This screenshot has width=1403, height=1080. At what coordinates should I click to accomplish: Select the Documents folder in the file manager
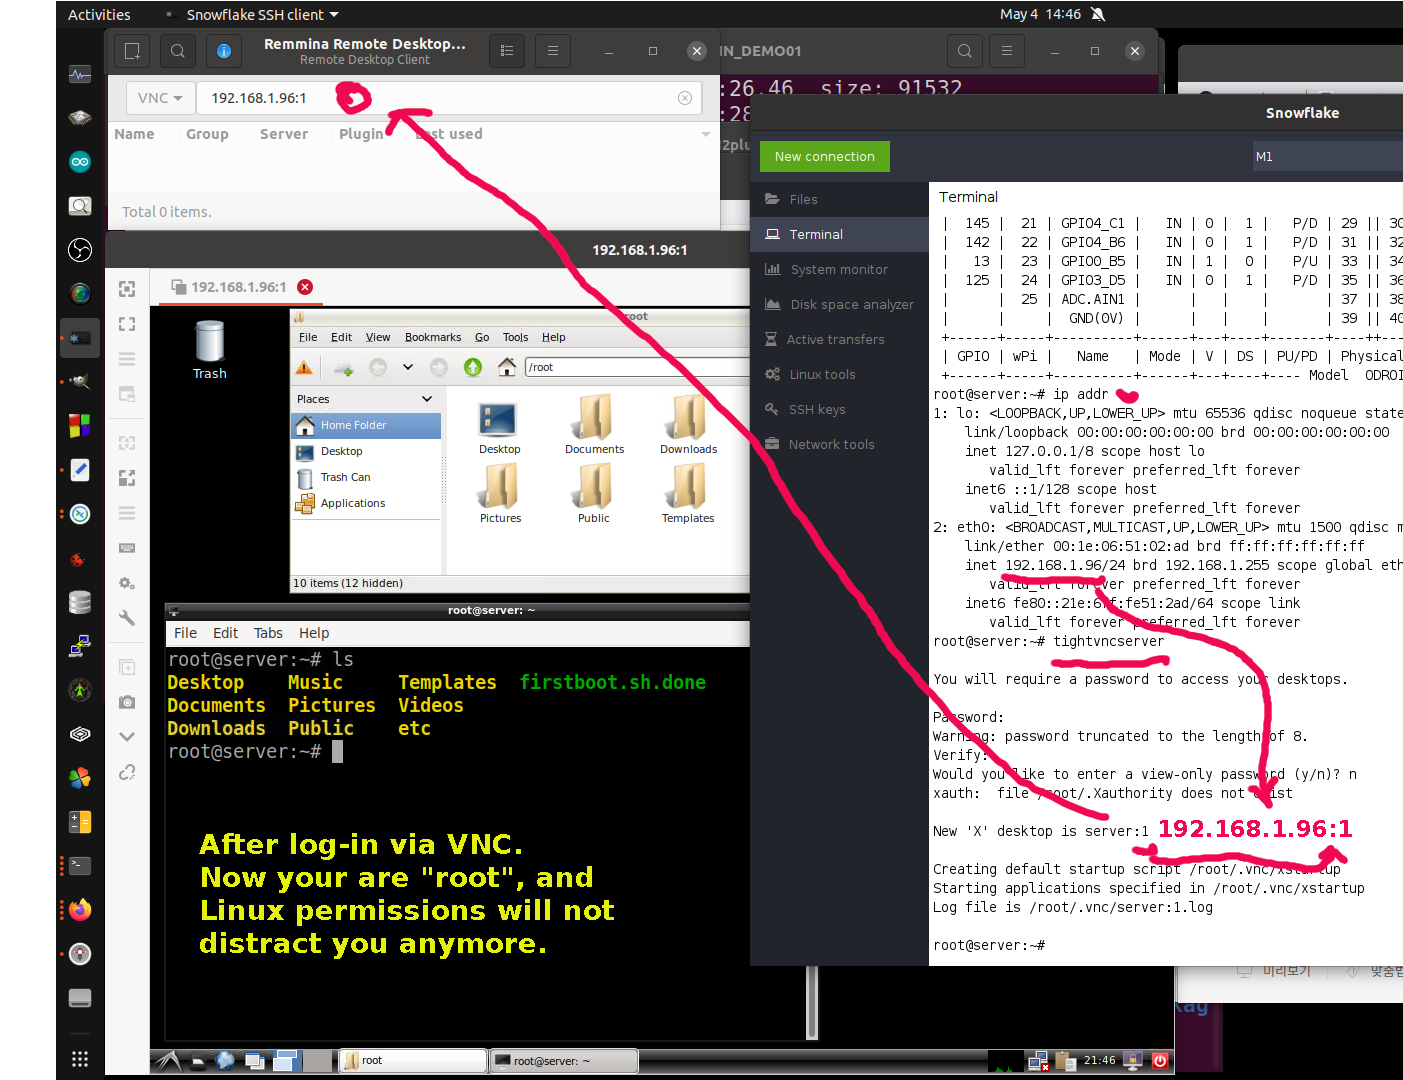click(x=594, y=424)
